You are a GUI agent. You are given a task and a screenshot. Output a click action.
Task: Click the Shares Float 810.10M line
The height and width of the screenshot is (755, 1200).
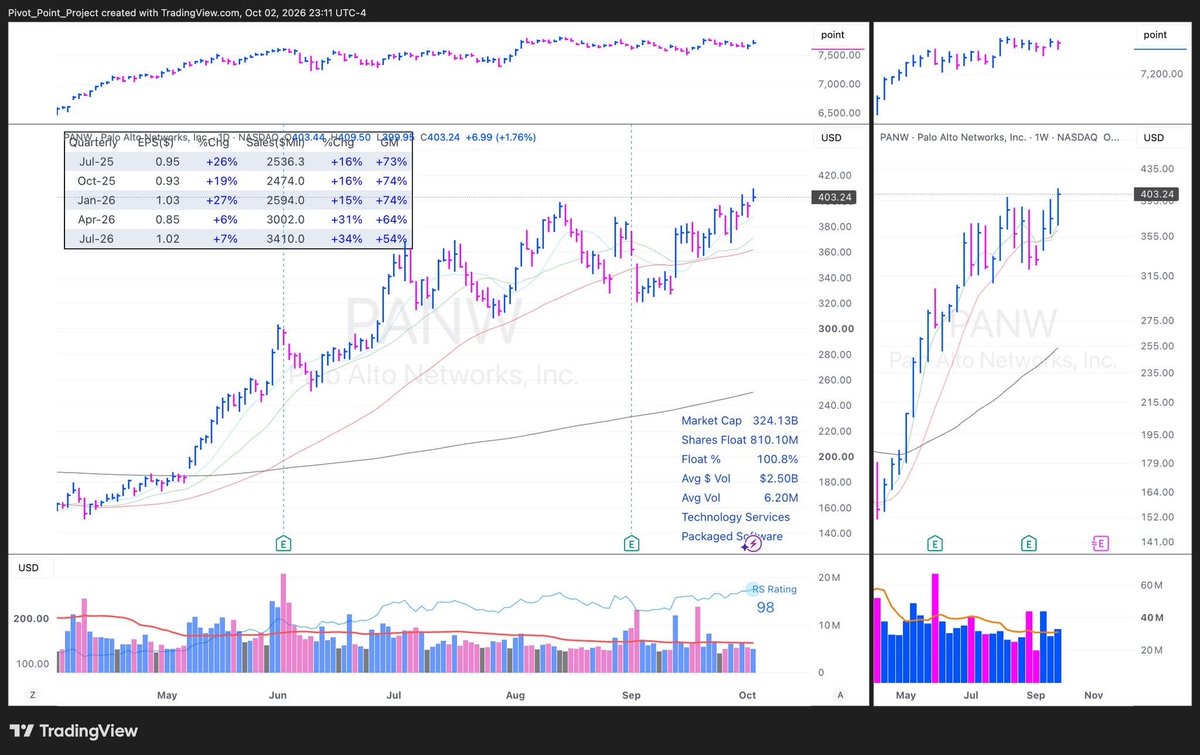pos(740,440)
